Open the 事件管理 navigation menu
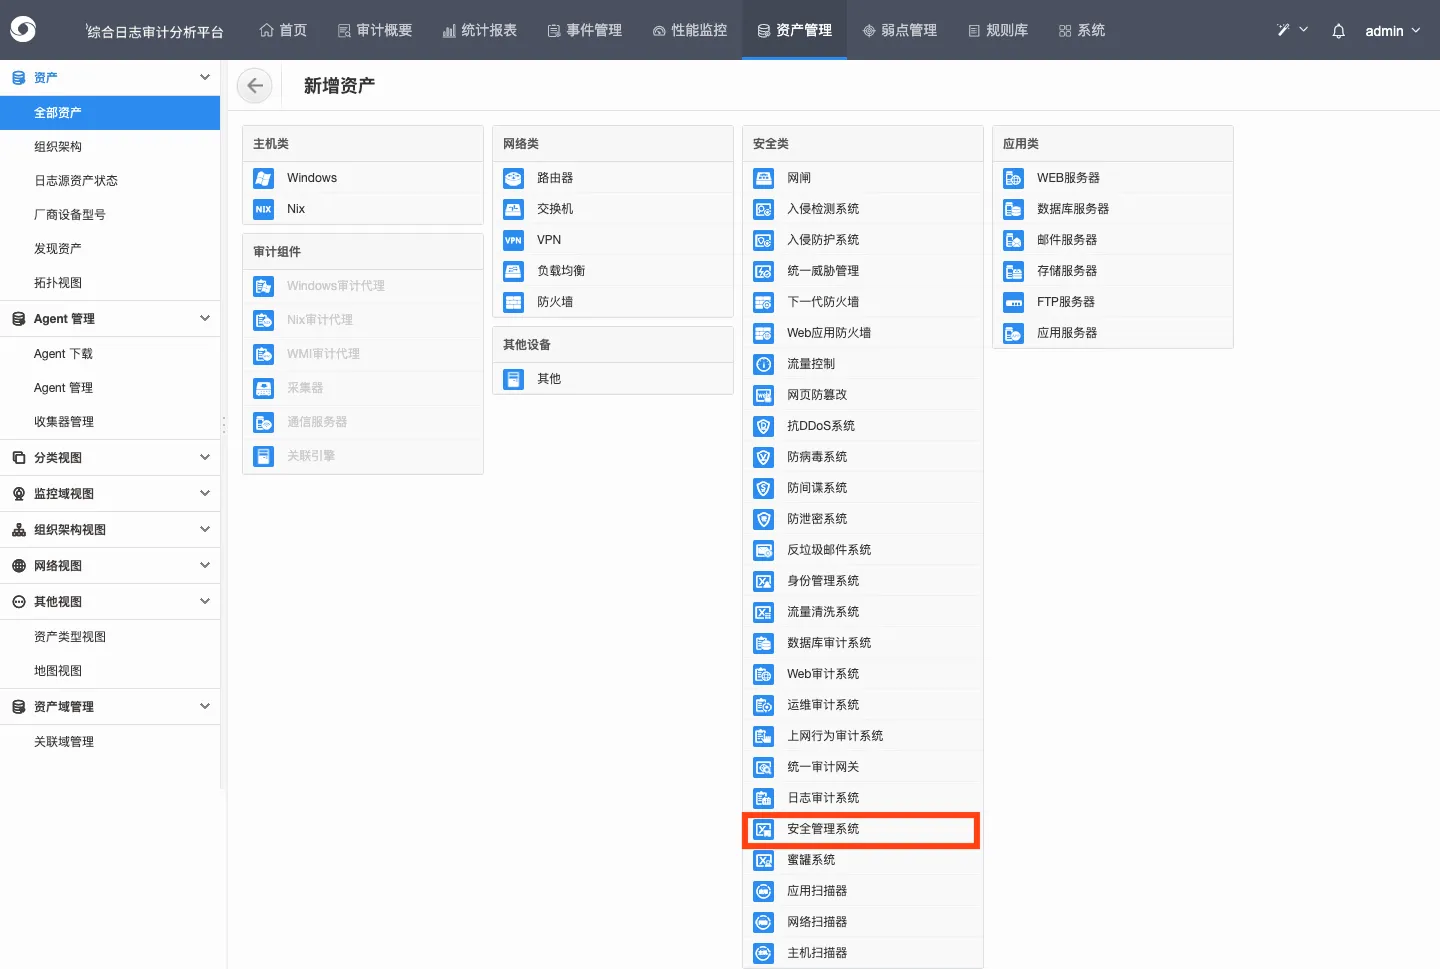The height and width of the screenshot is (969, 1440). 584,31
